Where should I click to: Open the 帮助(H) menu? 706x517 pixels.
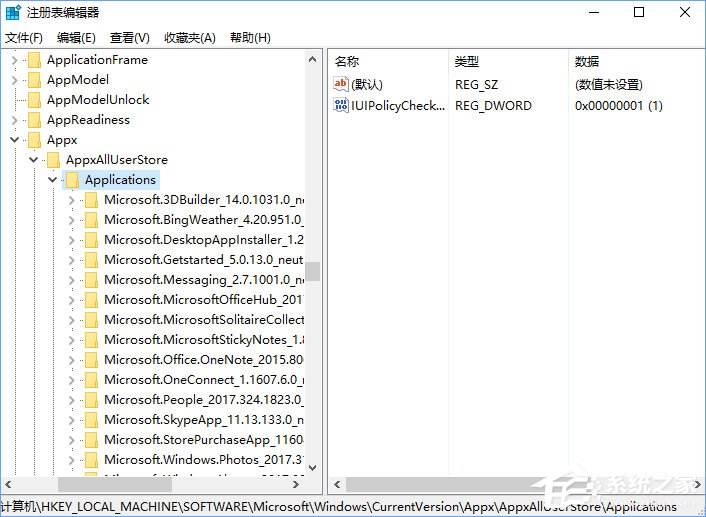tap(250, 38)
